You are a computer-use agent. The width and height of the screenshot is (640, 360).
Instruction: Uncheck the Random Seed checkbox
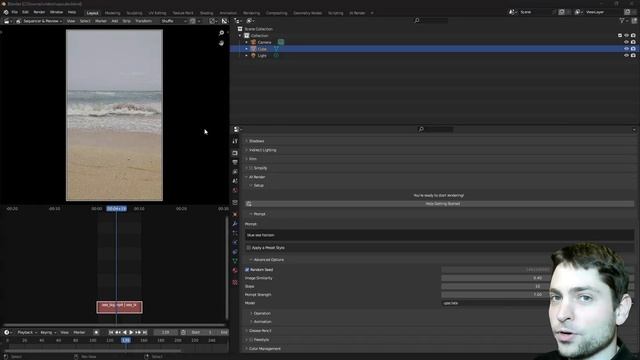(247, 270)
